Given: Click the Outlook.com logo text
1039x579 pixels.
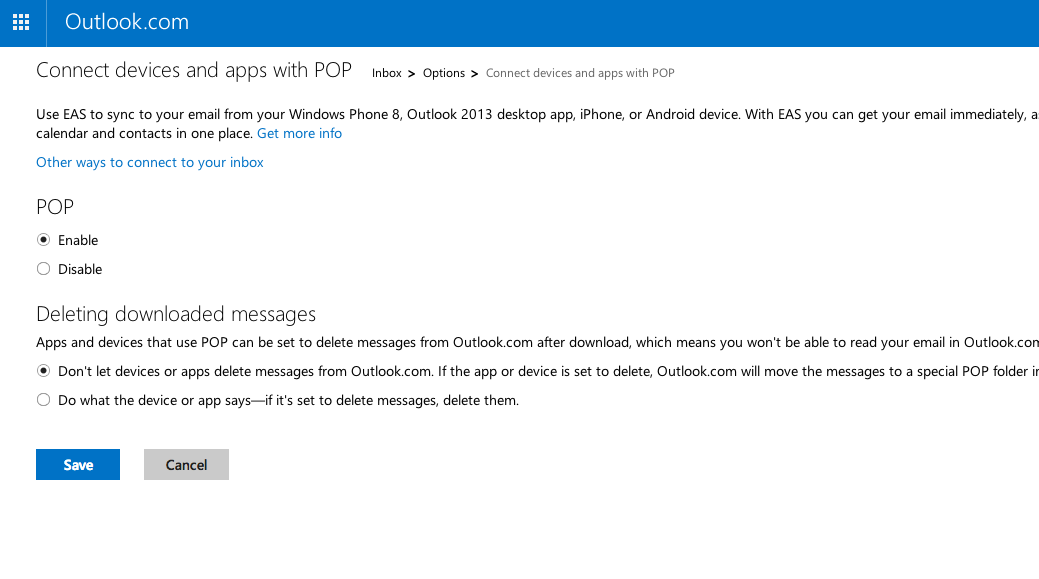Looking at the screenshot, I should [127, 22].
